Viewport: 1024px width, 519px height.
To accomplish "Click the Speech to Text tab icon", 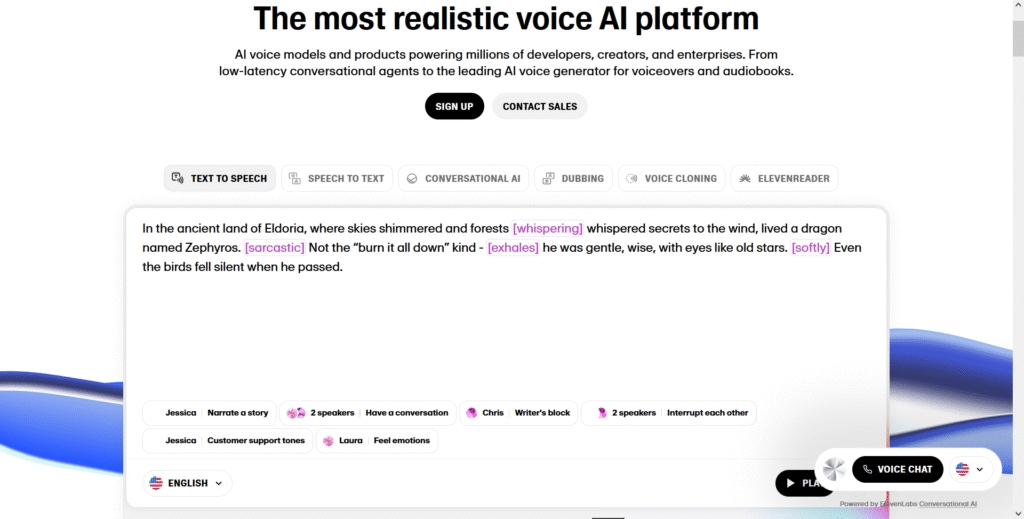I will pyautogui.click(x=295, y=178).
